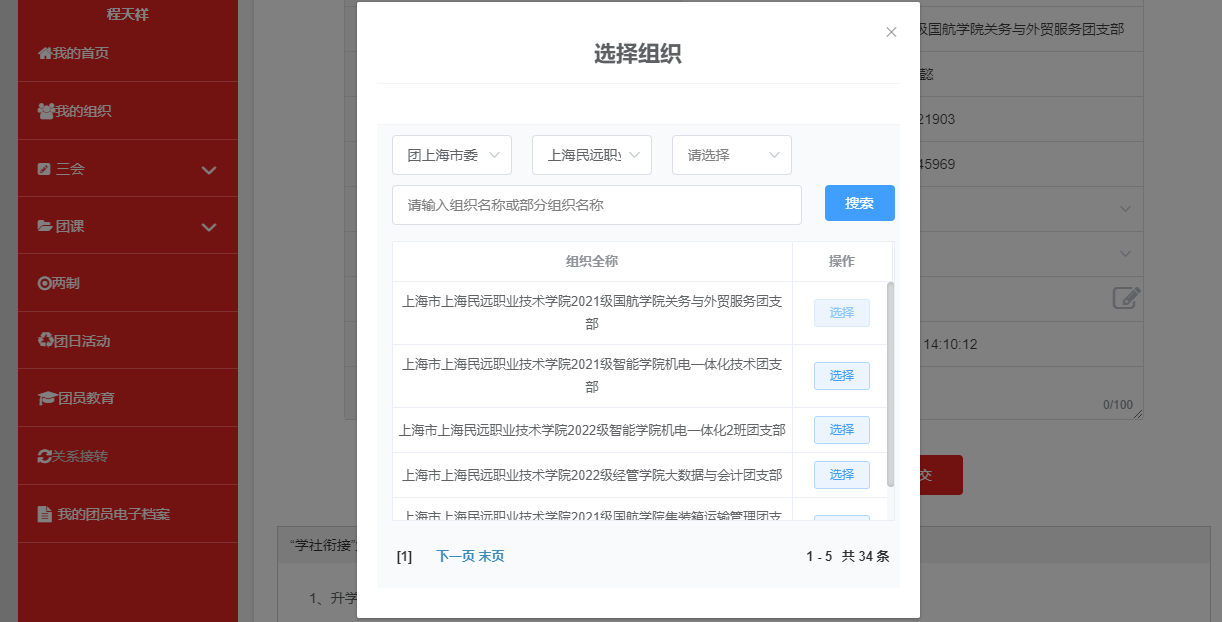The image size is (1222, 622).
Task: Click the pencil edit icon behind dialog
Action: coord(1126,298)
